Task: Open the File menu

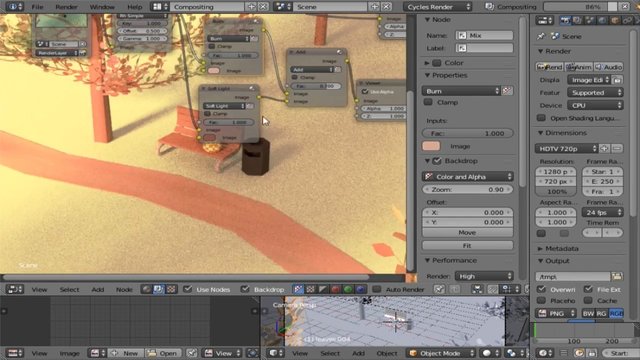Action: coord(37,7)
